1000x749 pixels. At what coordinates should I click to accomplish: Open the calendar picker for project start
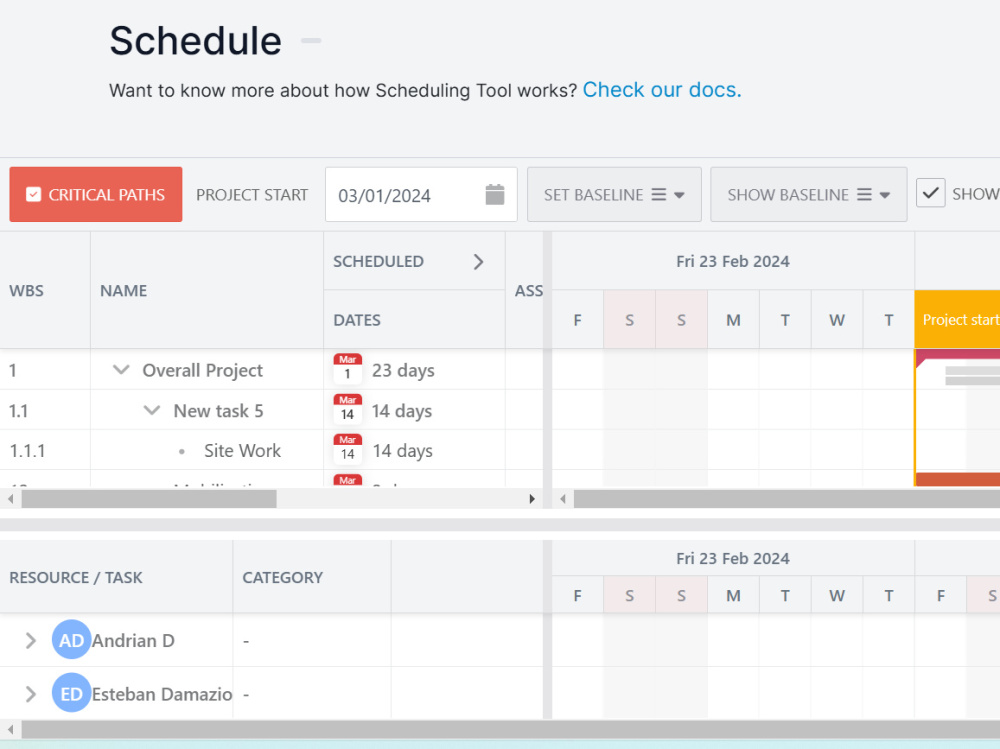click(494, 195)
